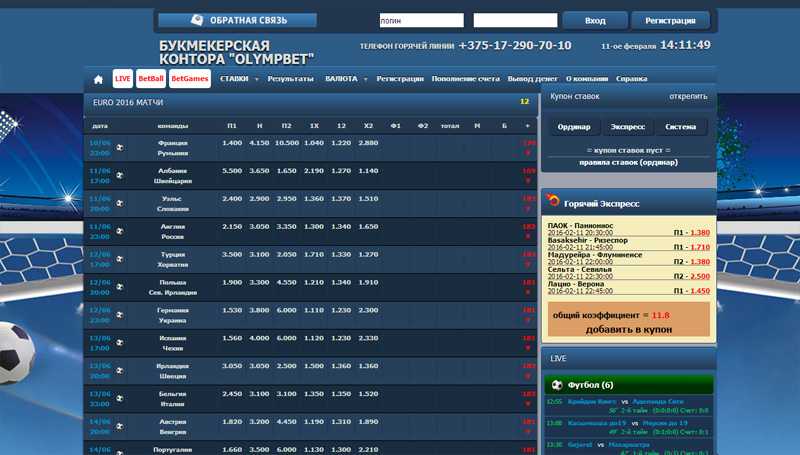The height and width of the screenshot is (455, 800).
Task: Click the feedback envelope icon
Action: [197, 20]
